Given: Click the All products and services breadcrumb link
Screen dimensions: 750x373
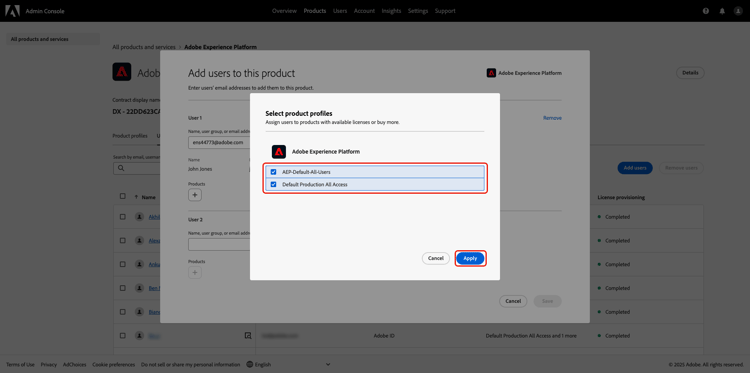Looking at the screenshot, I should [144, 47].
